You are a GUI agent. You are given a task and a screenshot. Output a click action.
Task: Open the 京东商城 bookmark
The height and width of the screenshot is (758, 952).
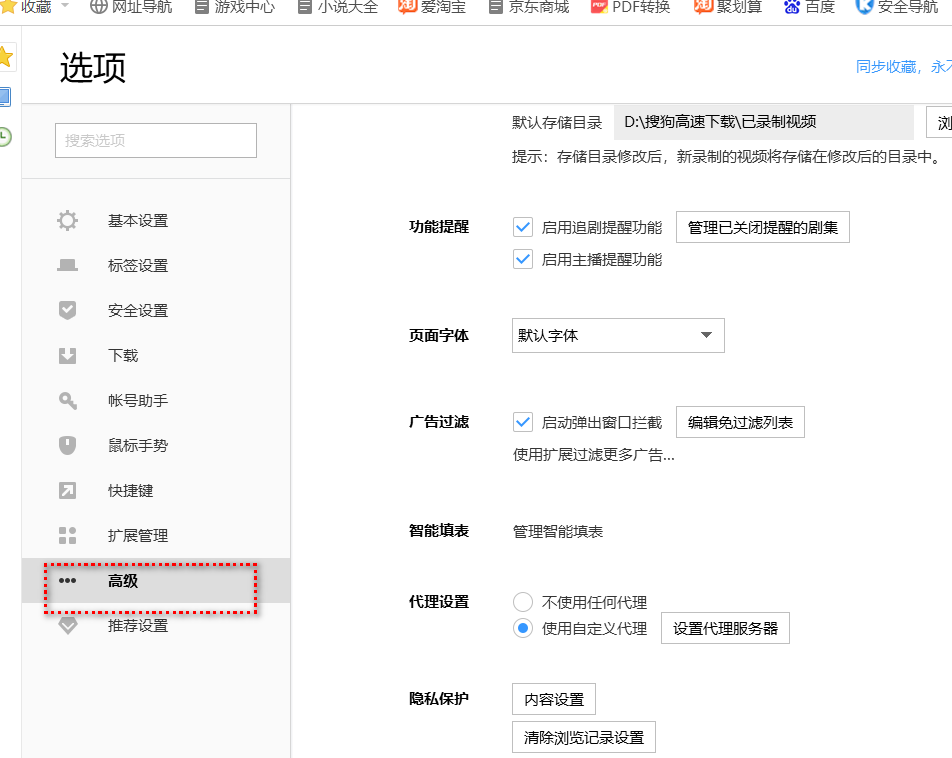pos(529,7)
